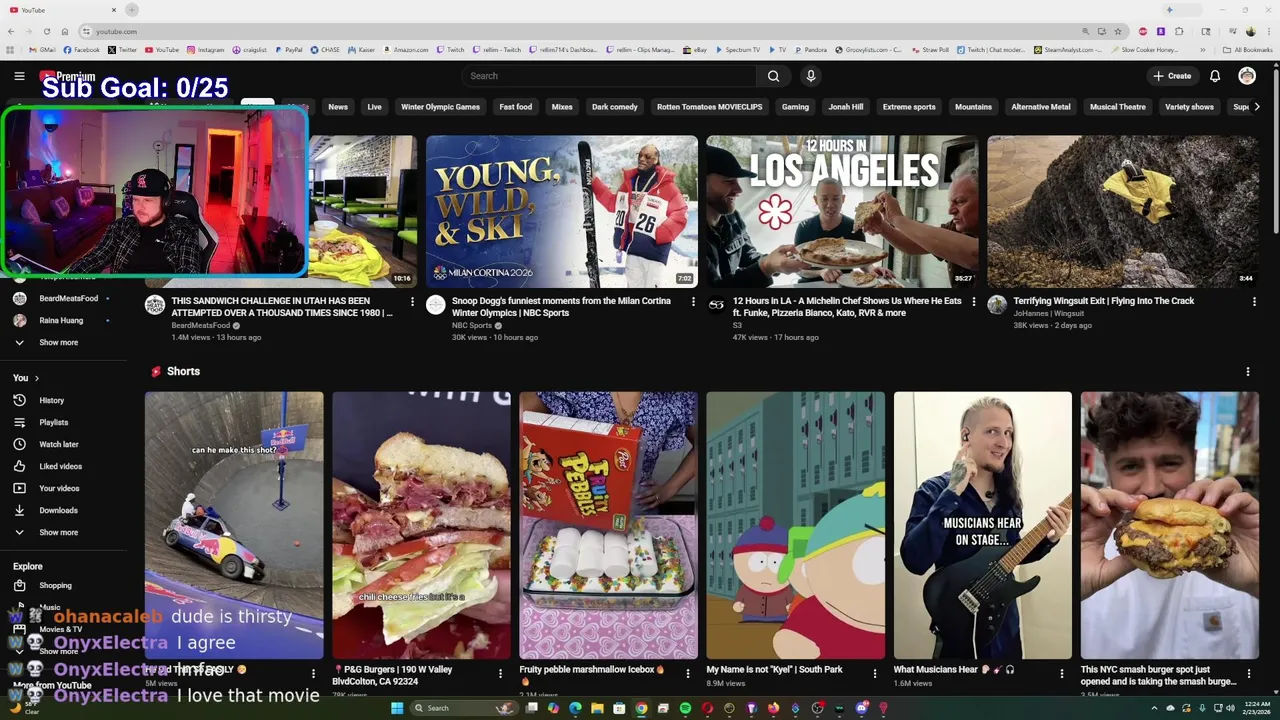Click the search magnifier button

click(773, 76)
